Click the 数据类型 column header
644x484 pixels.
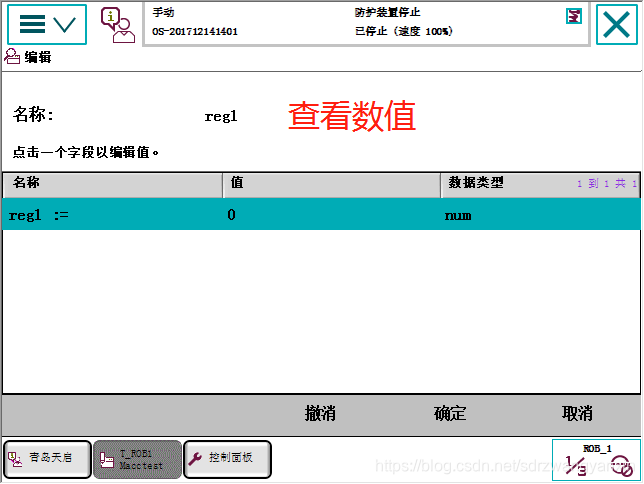point(540,185)
